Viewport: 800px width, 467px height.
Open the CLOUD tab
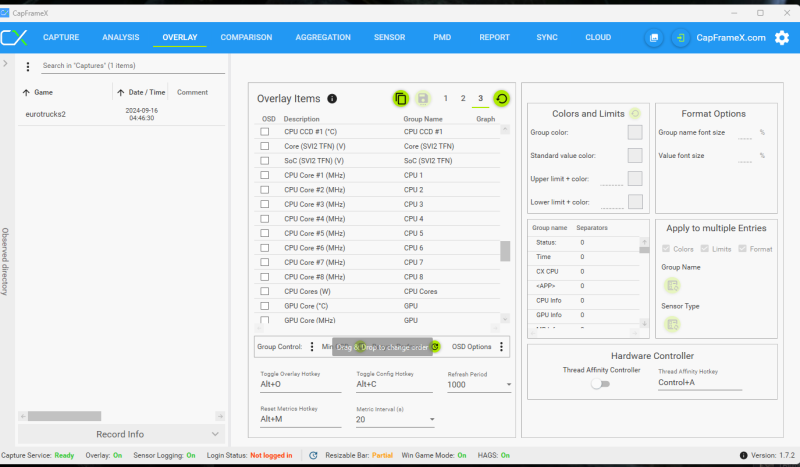coord(598,37)
